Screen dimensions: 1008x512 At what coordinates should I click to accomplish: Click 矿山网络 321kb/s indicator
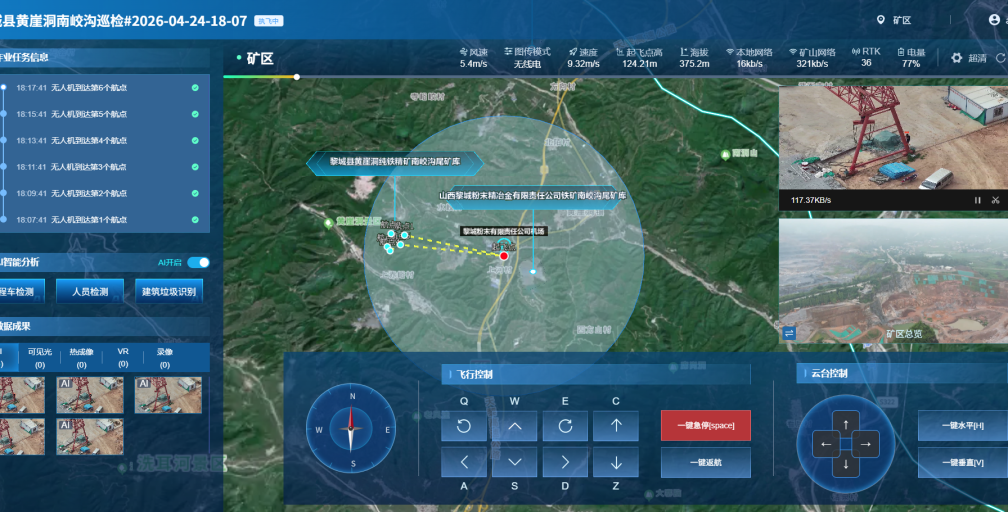[812, 58]
